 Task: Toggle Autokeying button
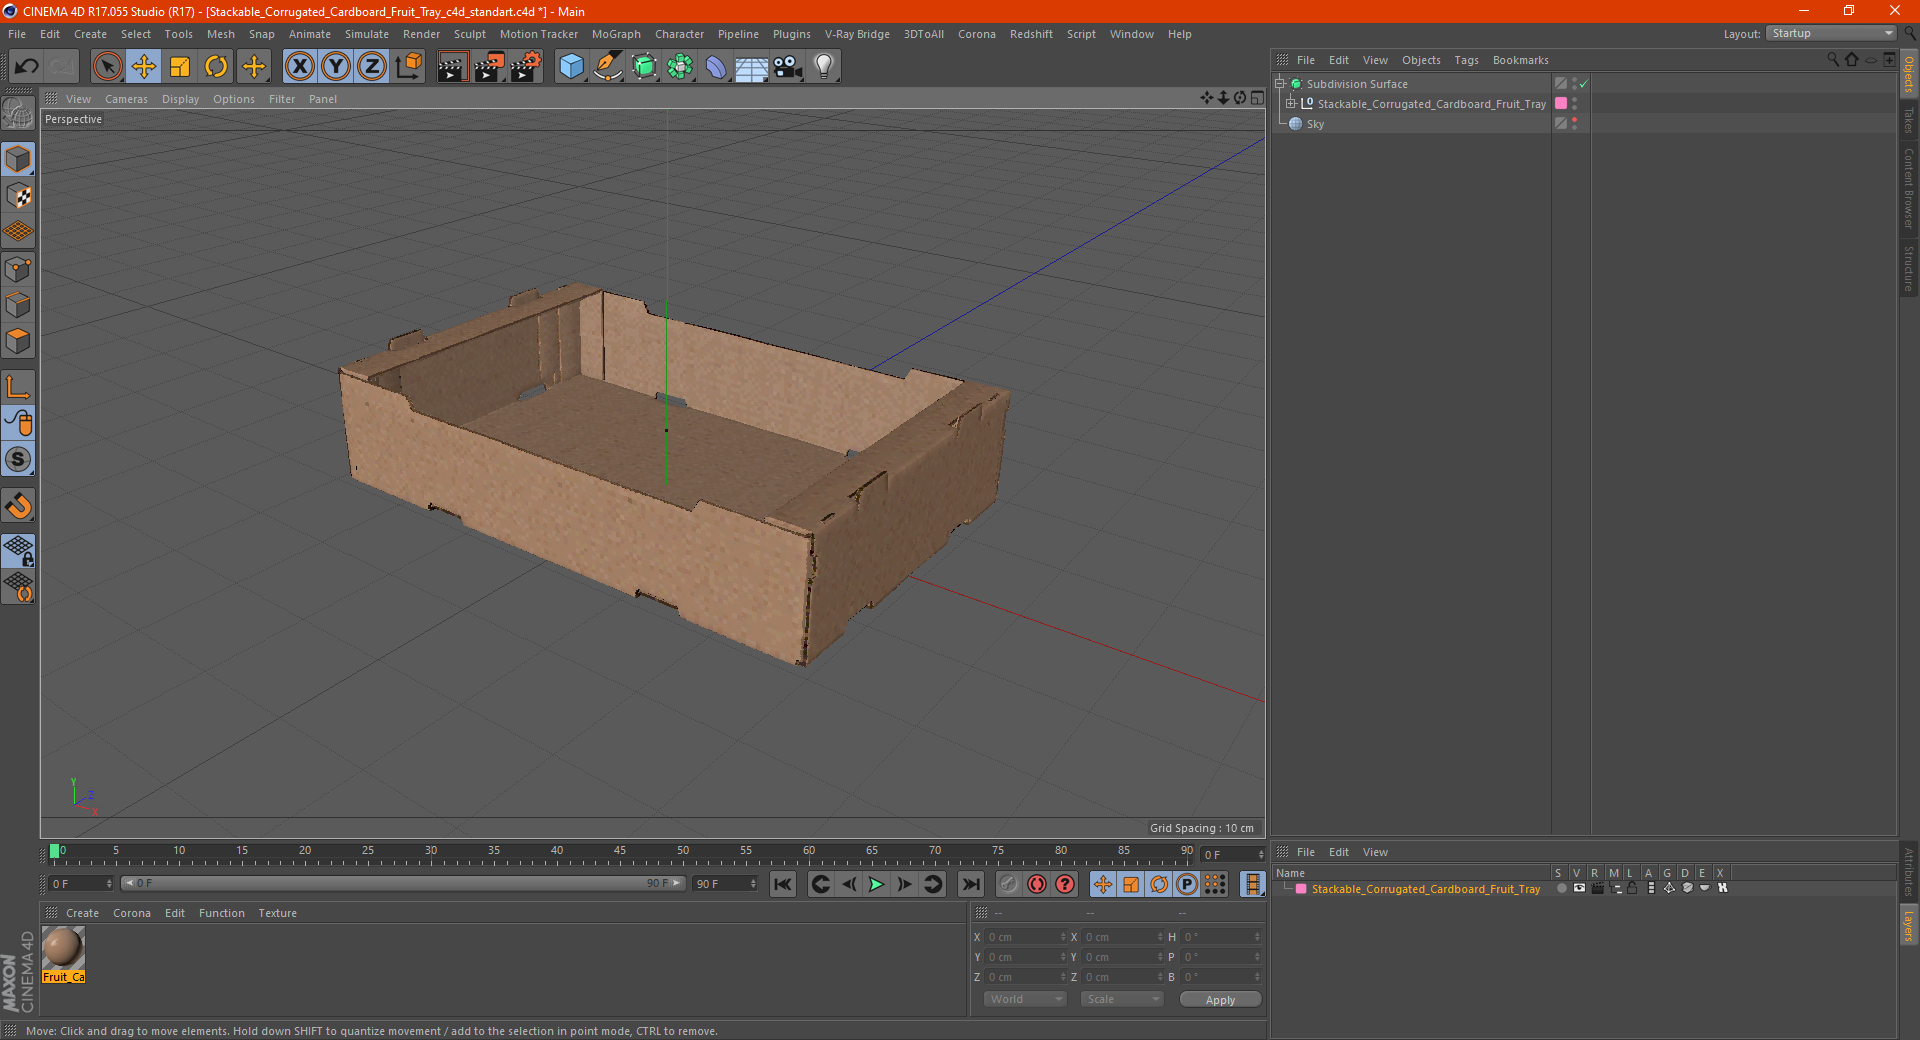(x=1037, y=884)
